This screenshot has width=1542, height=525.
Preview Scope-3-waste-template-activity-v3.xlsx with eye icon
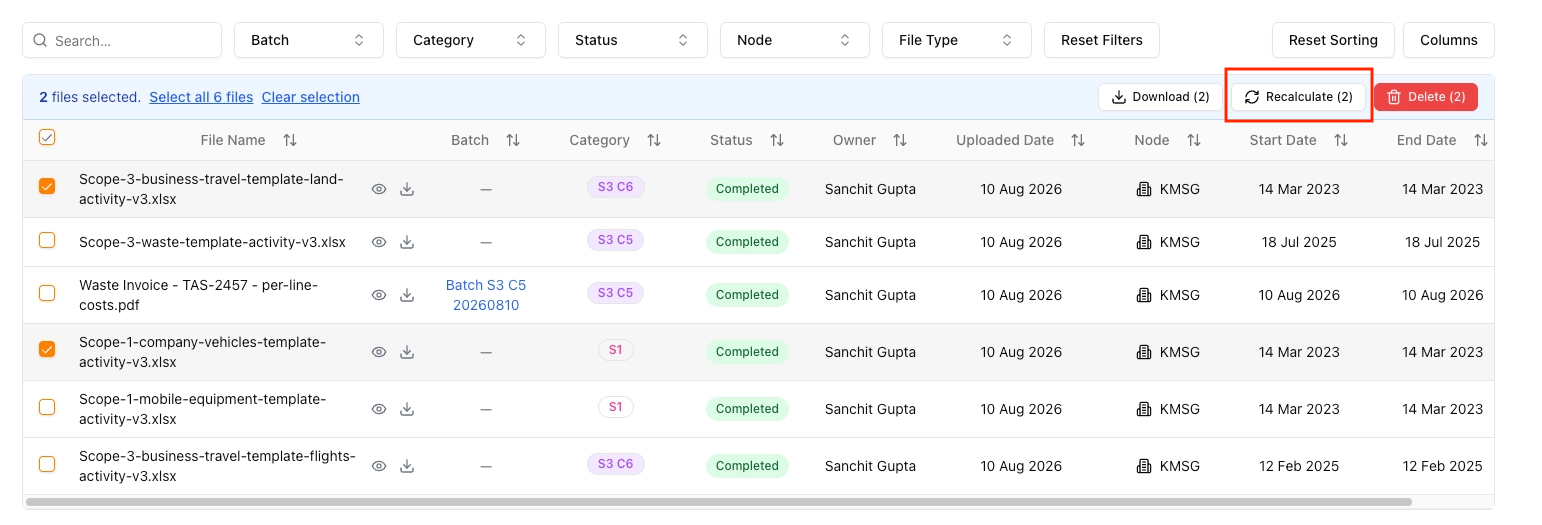coord(379,242)
